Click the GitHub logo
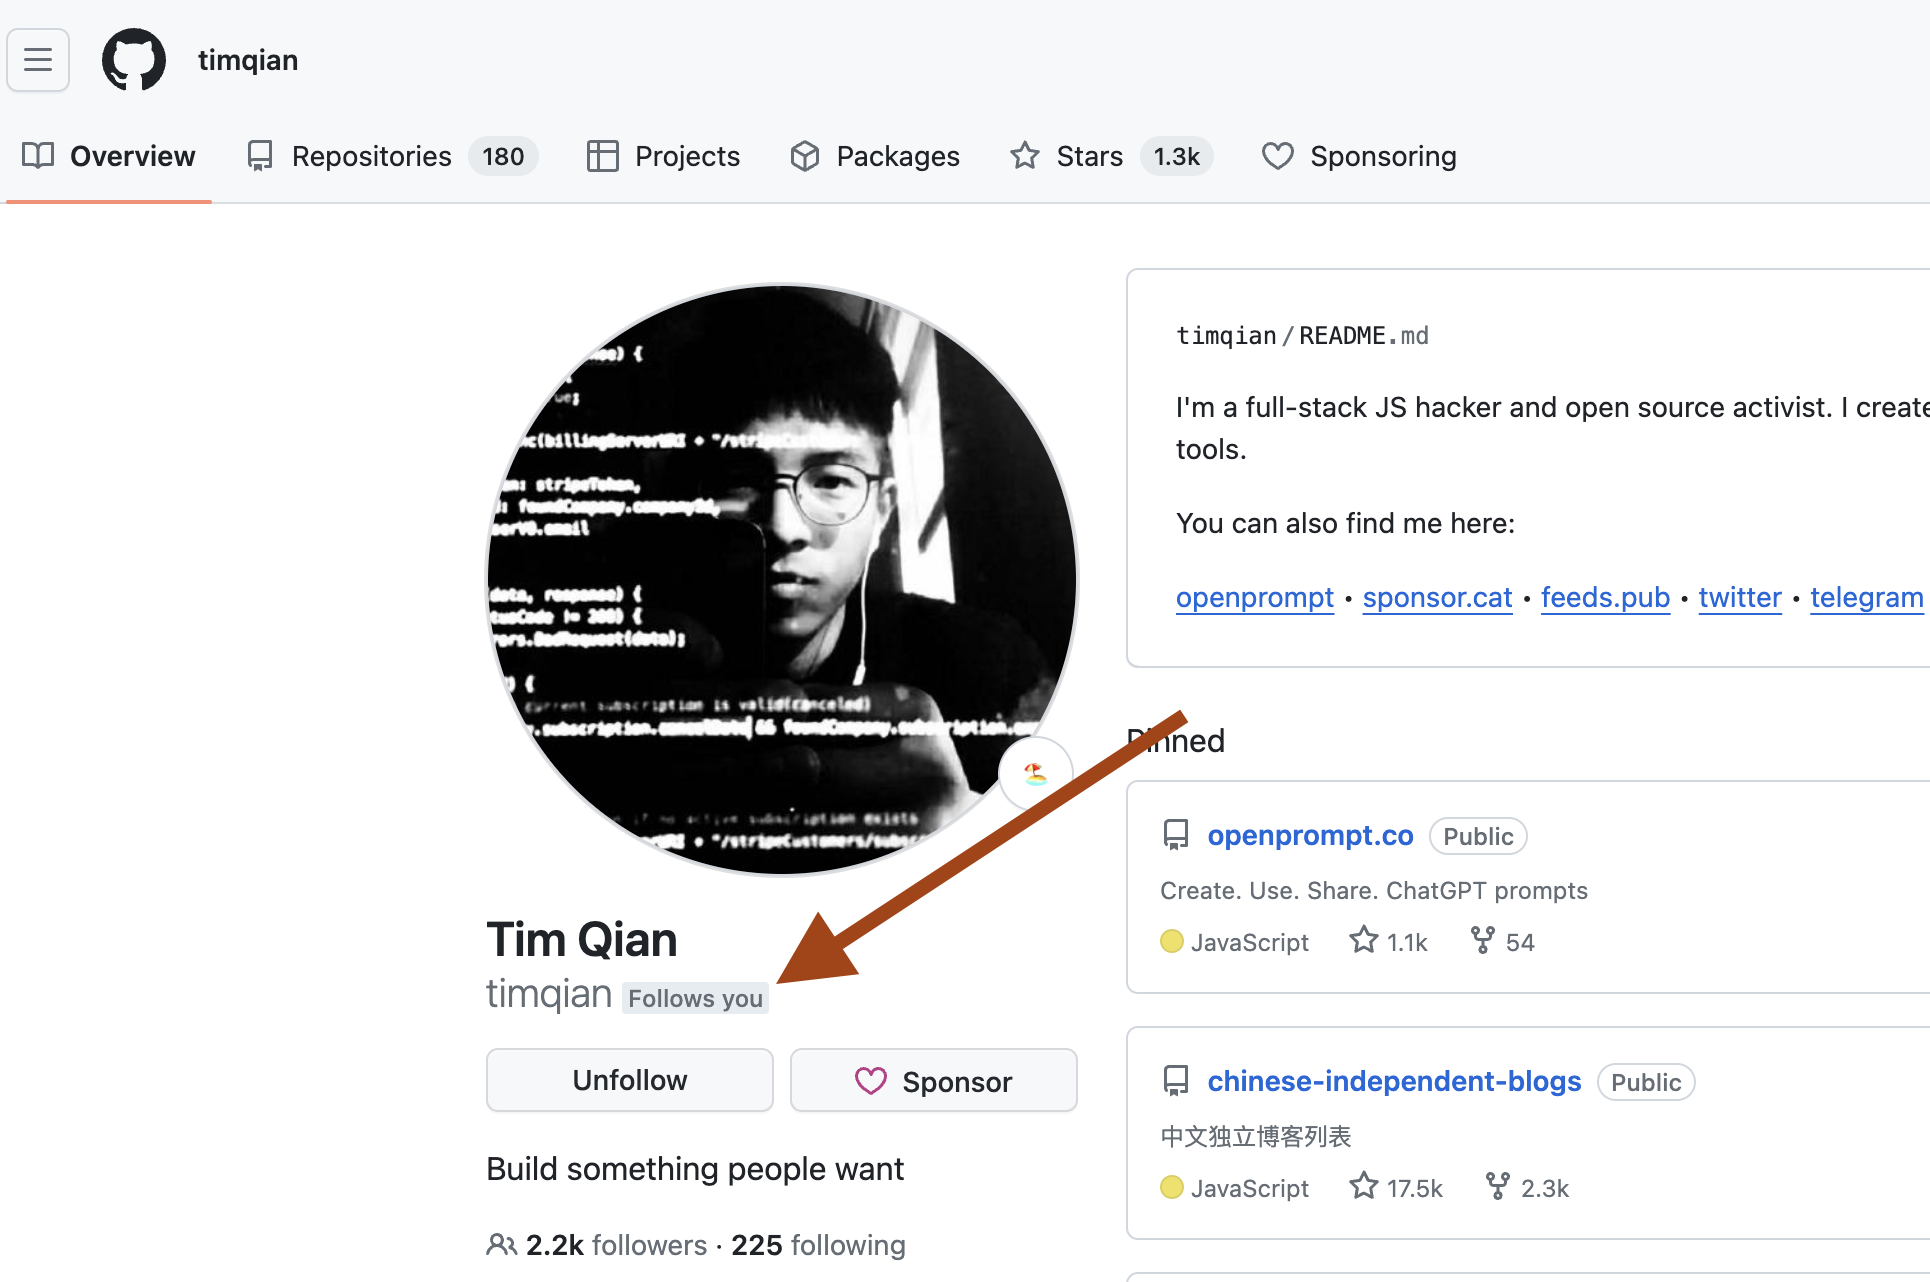 134,60
